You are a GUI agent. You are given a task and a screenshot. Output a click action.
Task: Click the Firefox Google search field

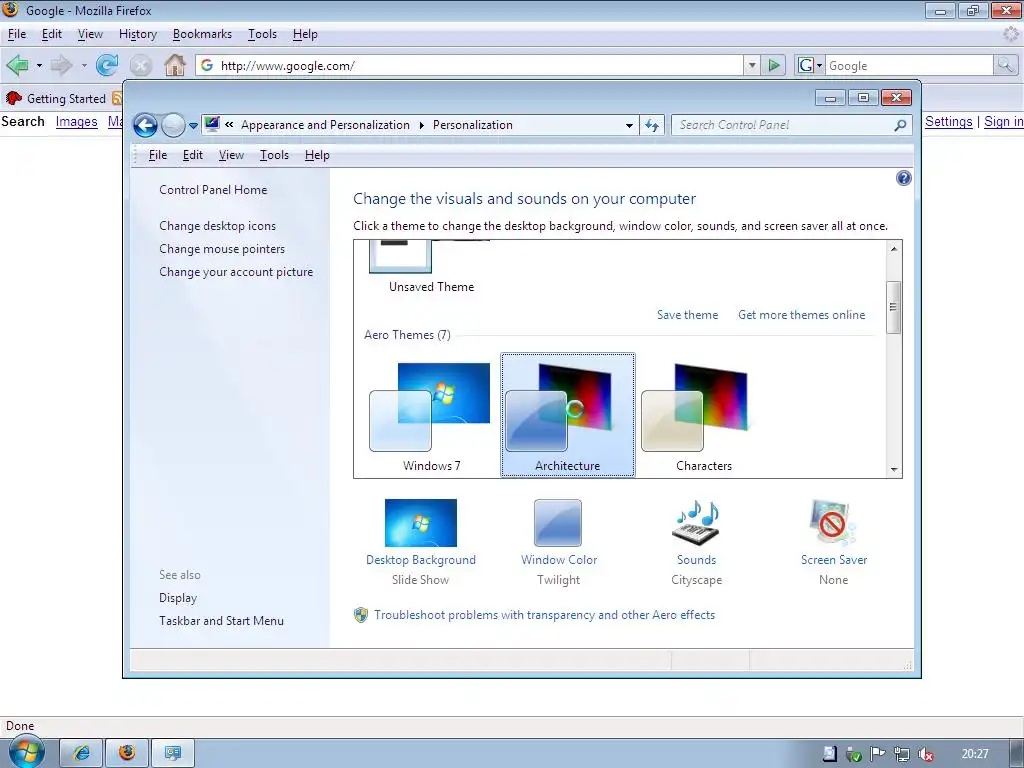point(909,65)
